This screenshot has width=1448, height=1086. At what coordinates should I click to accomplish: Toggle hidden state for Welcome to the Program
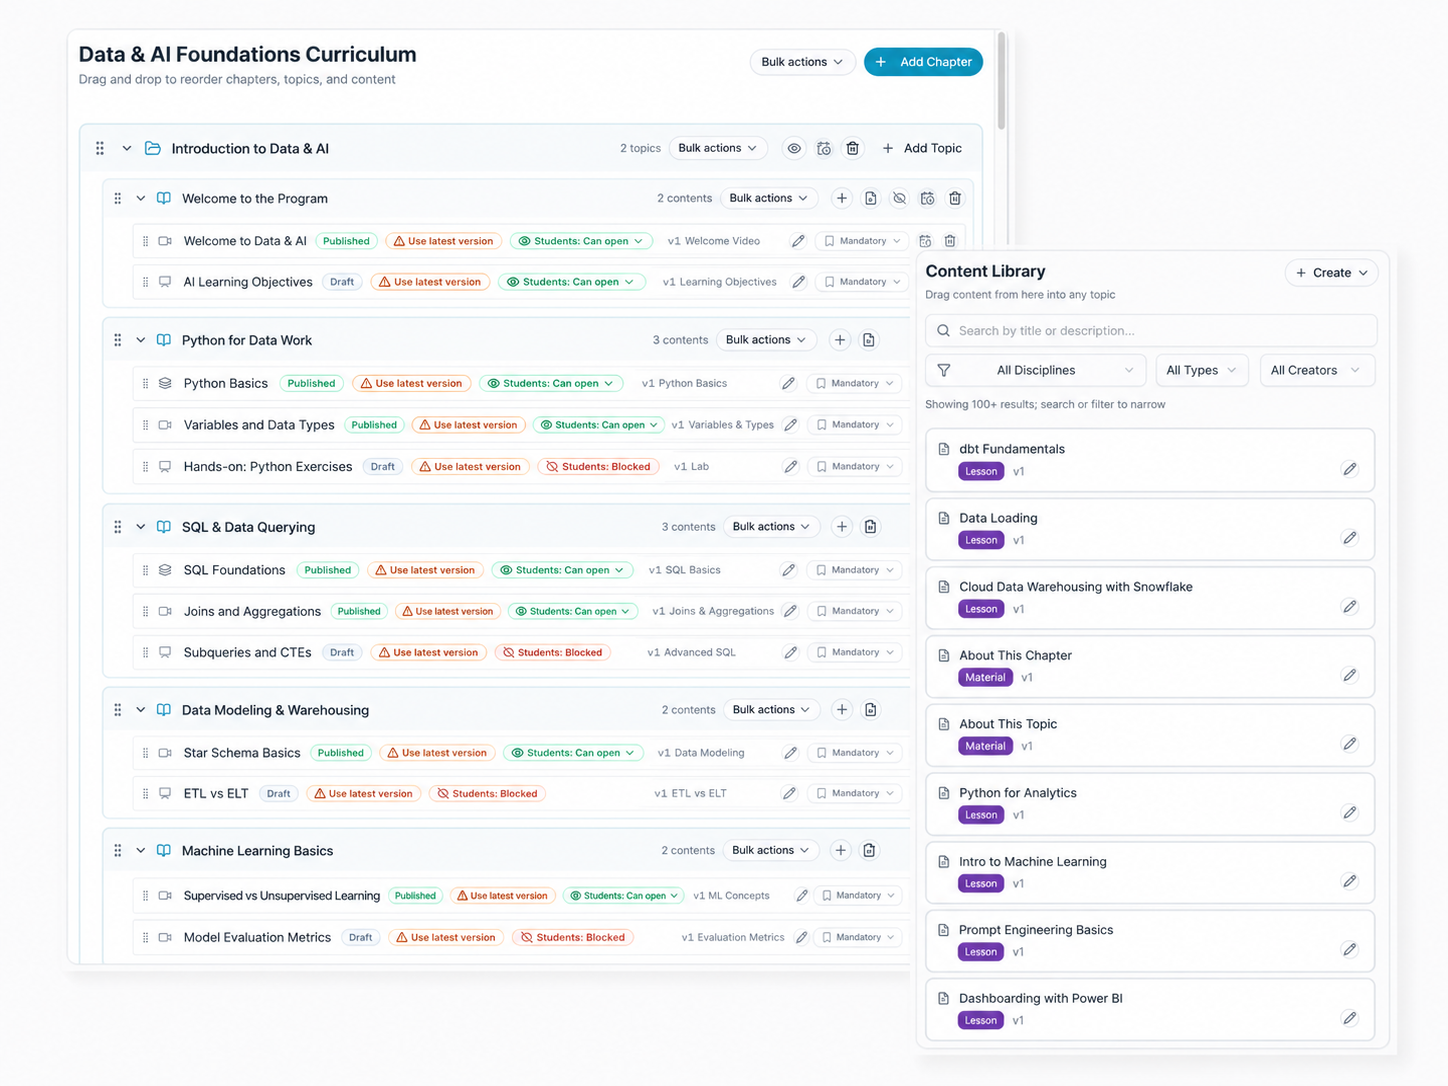[x=899, y=198]
